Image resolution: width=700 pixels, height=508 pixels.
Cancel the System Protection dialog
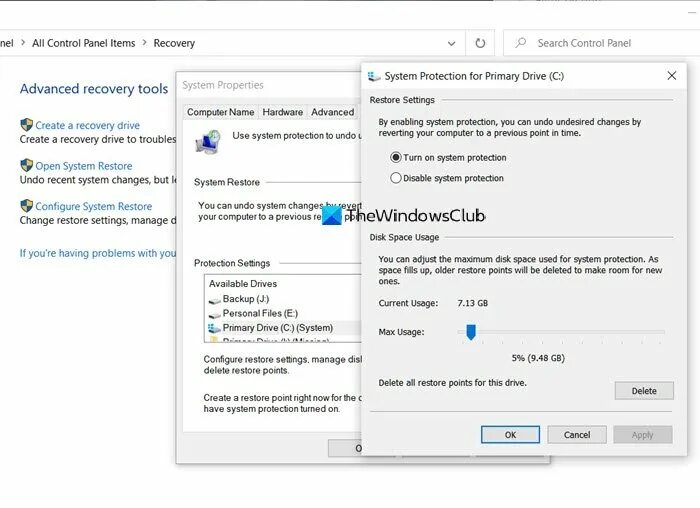tap(577, 435)
